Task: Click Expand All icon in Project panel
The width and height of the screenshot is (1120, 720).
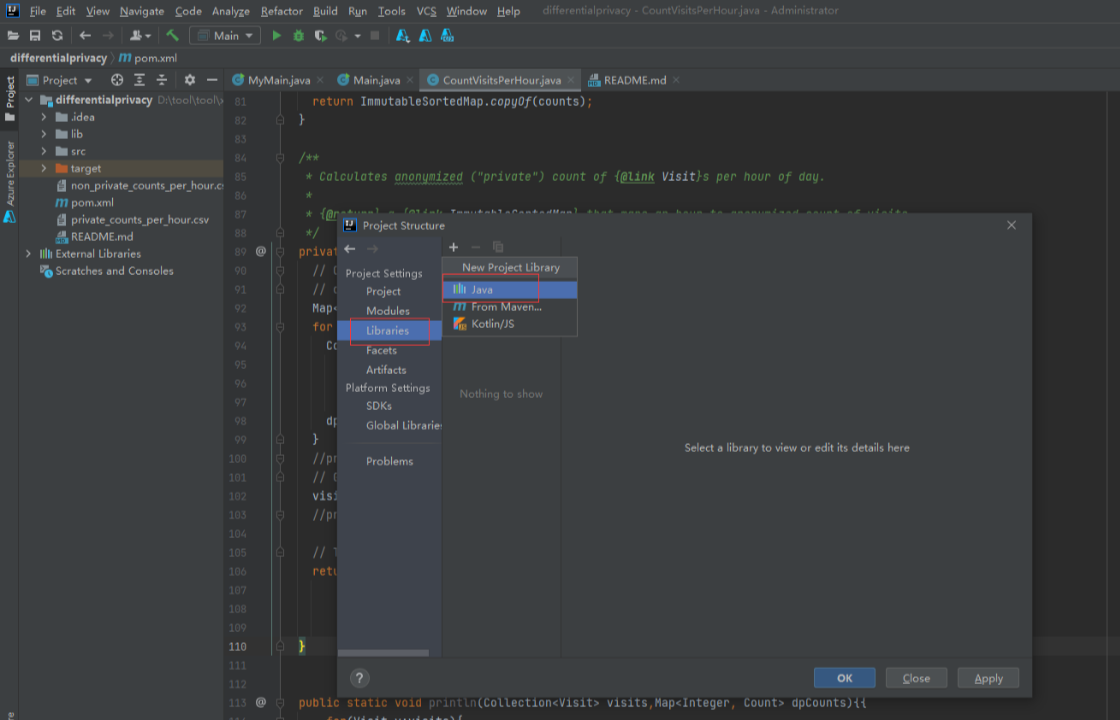Action: pos(139,80)
